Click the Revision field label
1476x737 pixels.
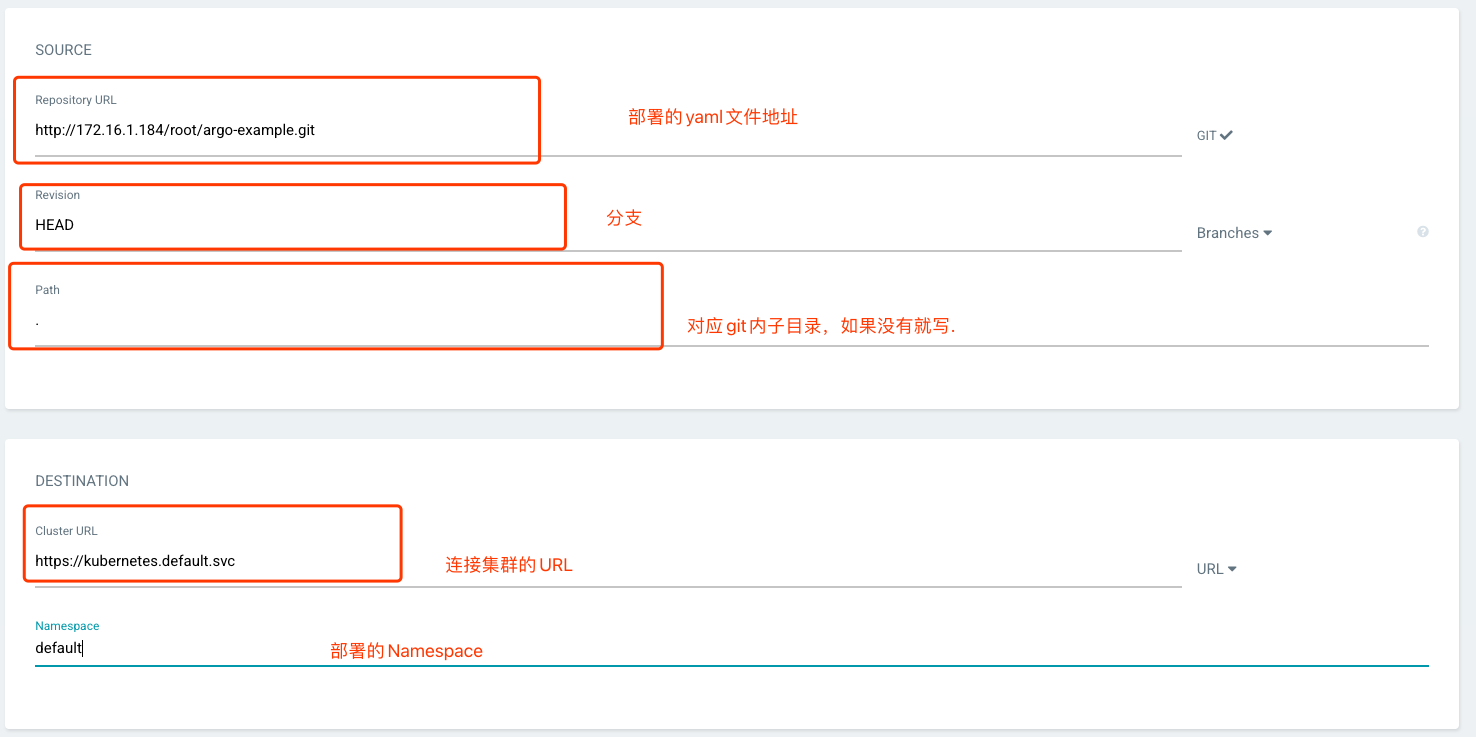[57, 195]
